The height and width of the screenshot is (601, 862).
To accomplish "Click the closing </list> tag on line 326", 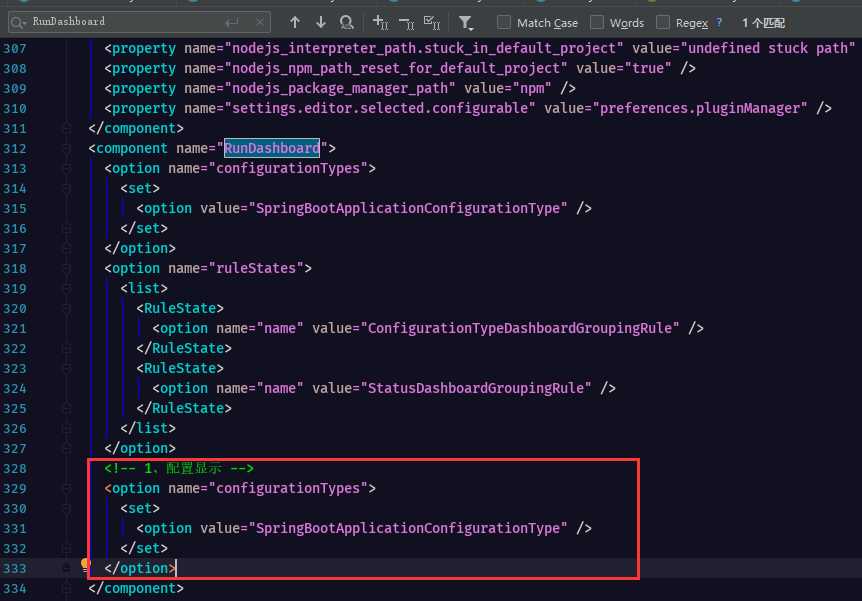I will click(148, 428).
